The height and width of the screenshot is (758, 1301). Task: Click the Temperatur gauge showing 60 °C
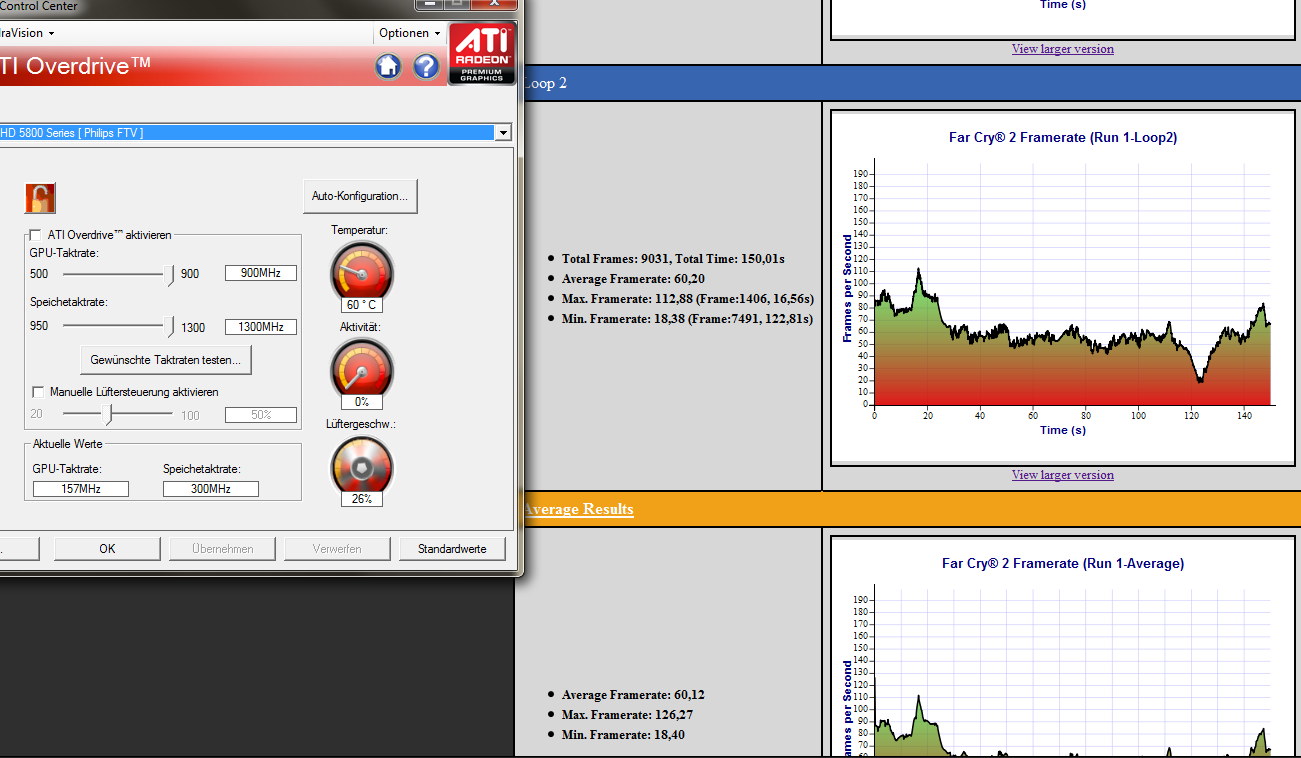coord(361,276)
